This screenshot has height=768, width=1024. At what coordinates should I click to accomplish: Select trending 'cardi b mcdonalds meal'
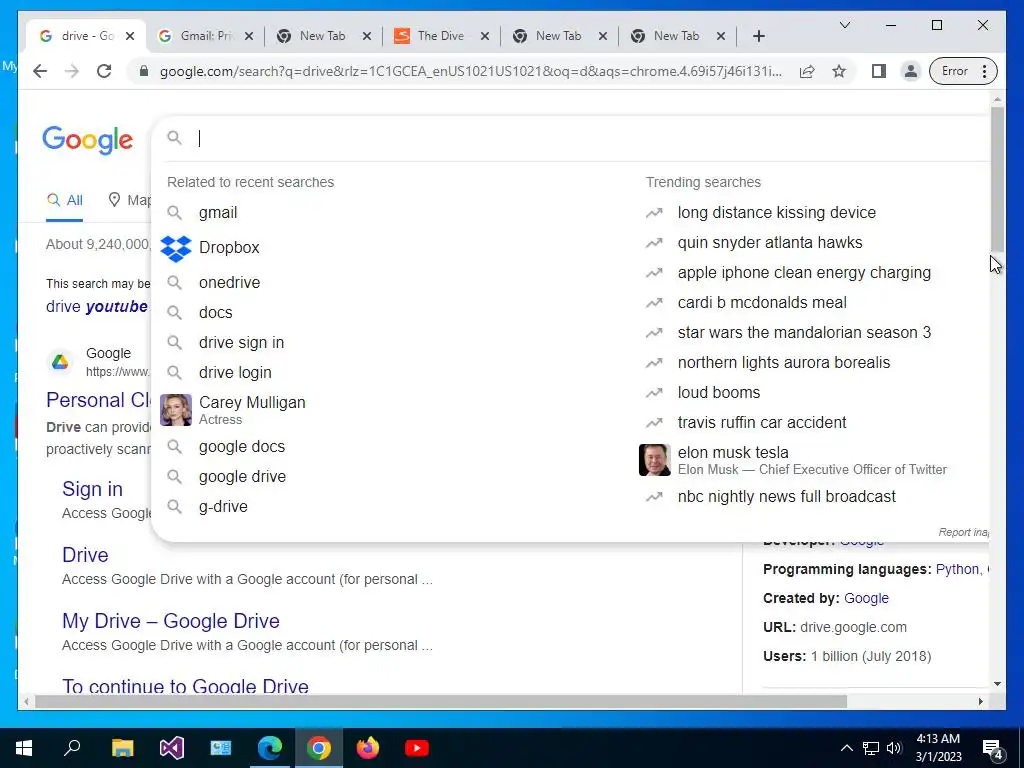[762, 302]
